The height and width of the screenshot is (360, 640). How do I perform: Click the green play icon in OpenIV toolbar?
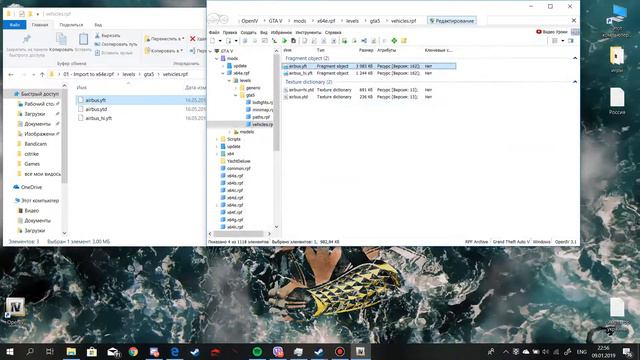click(284, 41)
